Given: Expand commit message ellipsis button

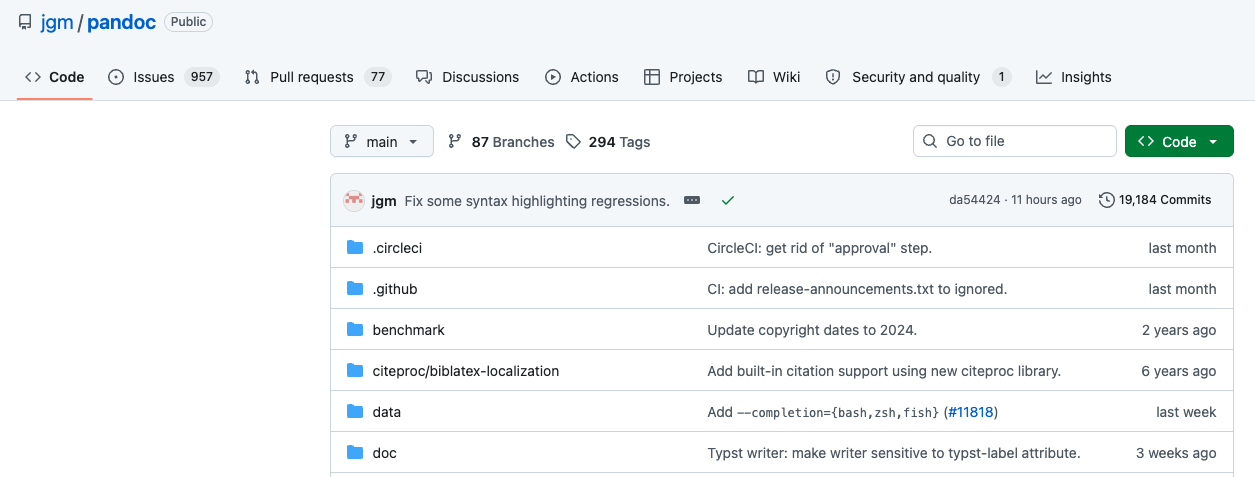Looking at the screenshot, I should [x=692, y=200].
